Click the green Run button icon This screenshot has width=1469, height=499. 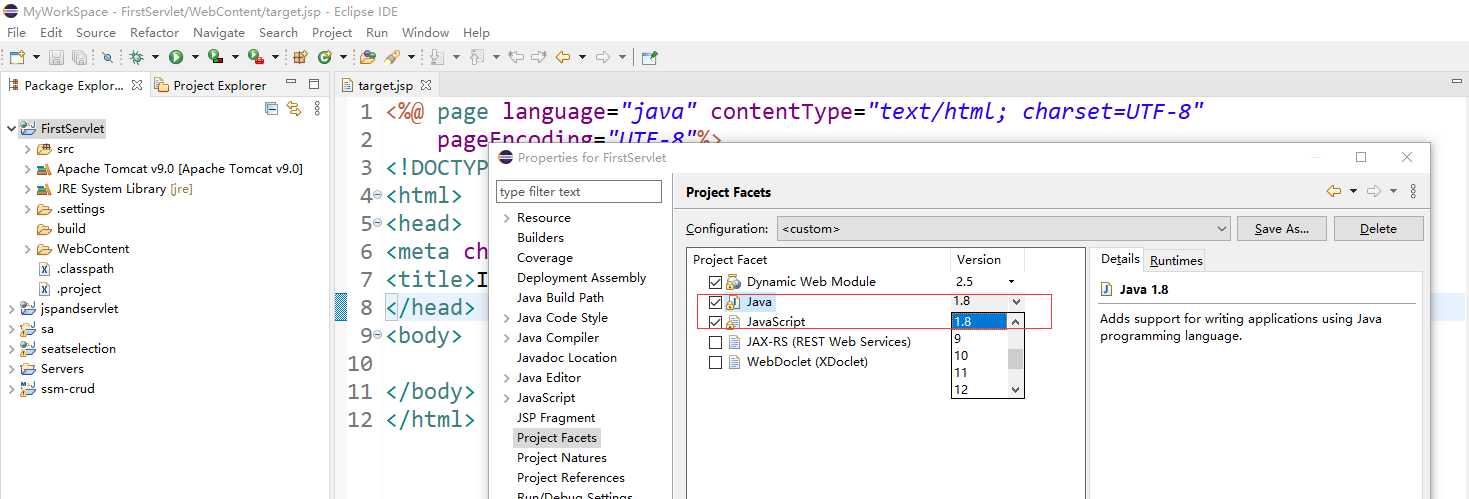coord(176,57)
